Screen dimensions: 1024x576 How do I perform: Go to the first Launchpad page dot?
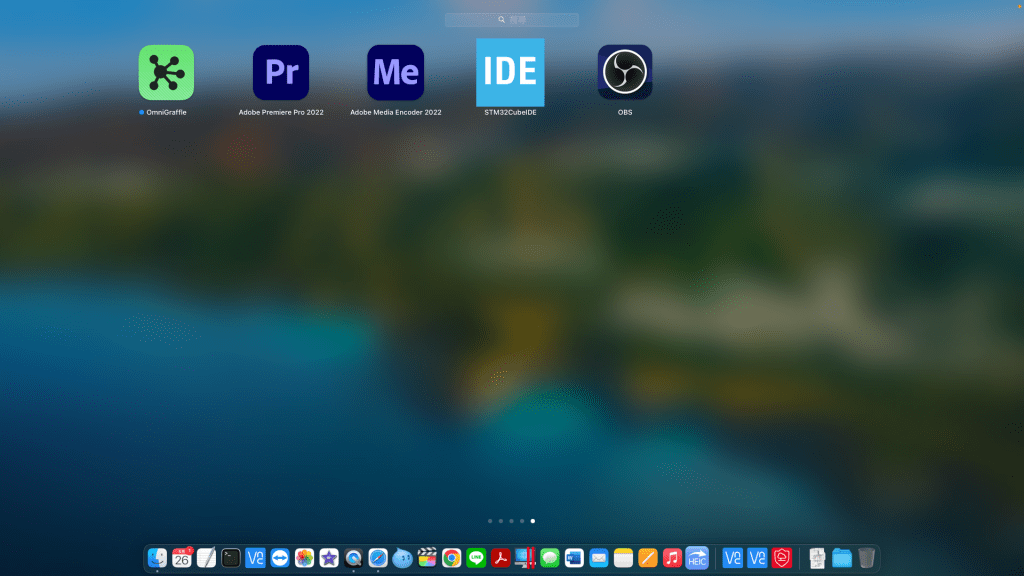pos(489,521)
